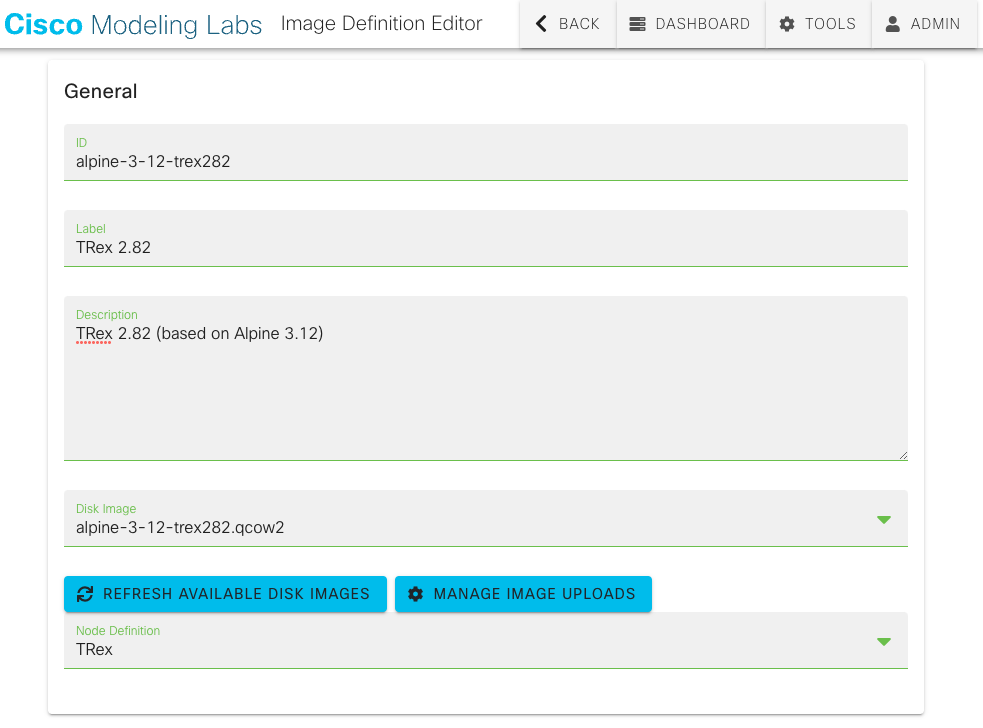This screenshot has height=728, width=983.
Task: Open the Node Definition combo box showing TRex
Action: click(486, 641)
